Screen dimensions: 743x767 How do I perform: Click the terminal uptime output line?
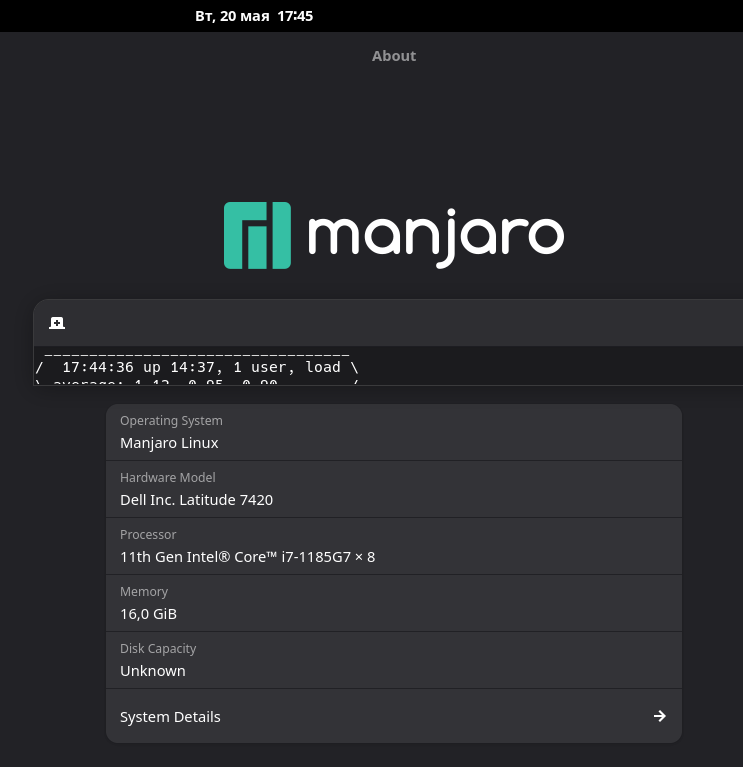coord(197,367)
